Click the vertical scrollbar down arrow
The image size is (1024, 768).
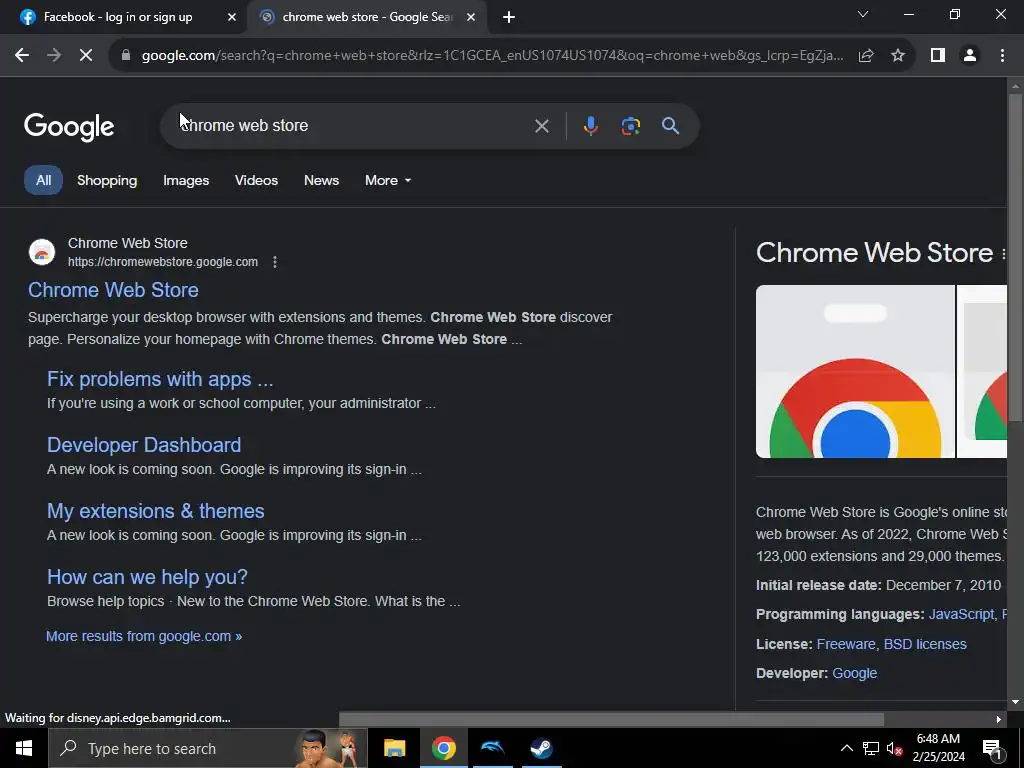[x=1015, y=702]
